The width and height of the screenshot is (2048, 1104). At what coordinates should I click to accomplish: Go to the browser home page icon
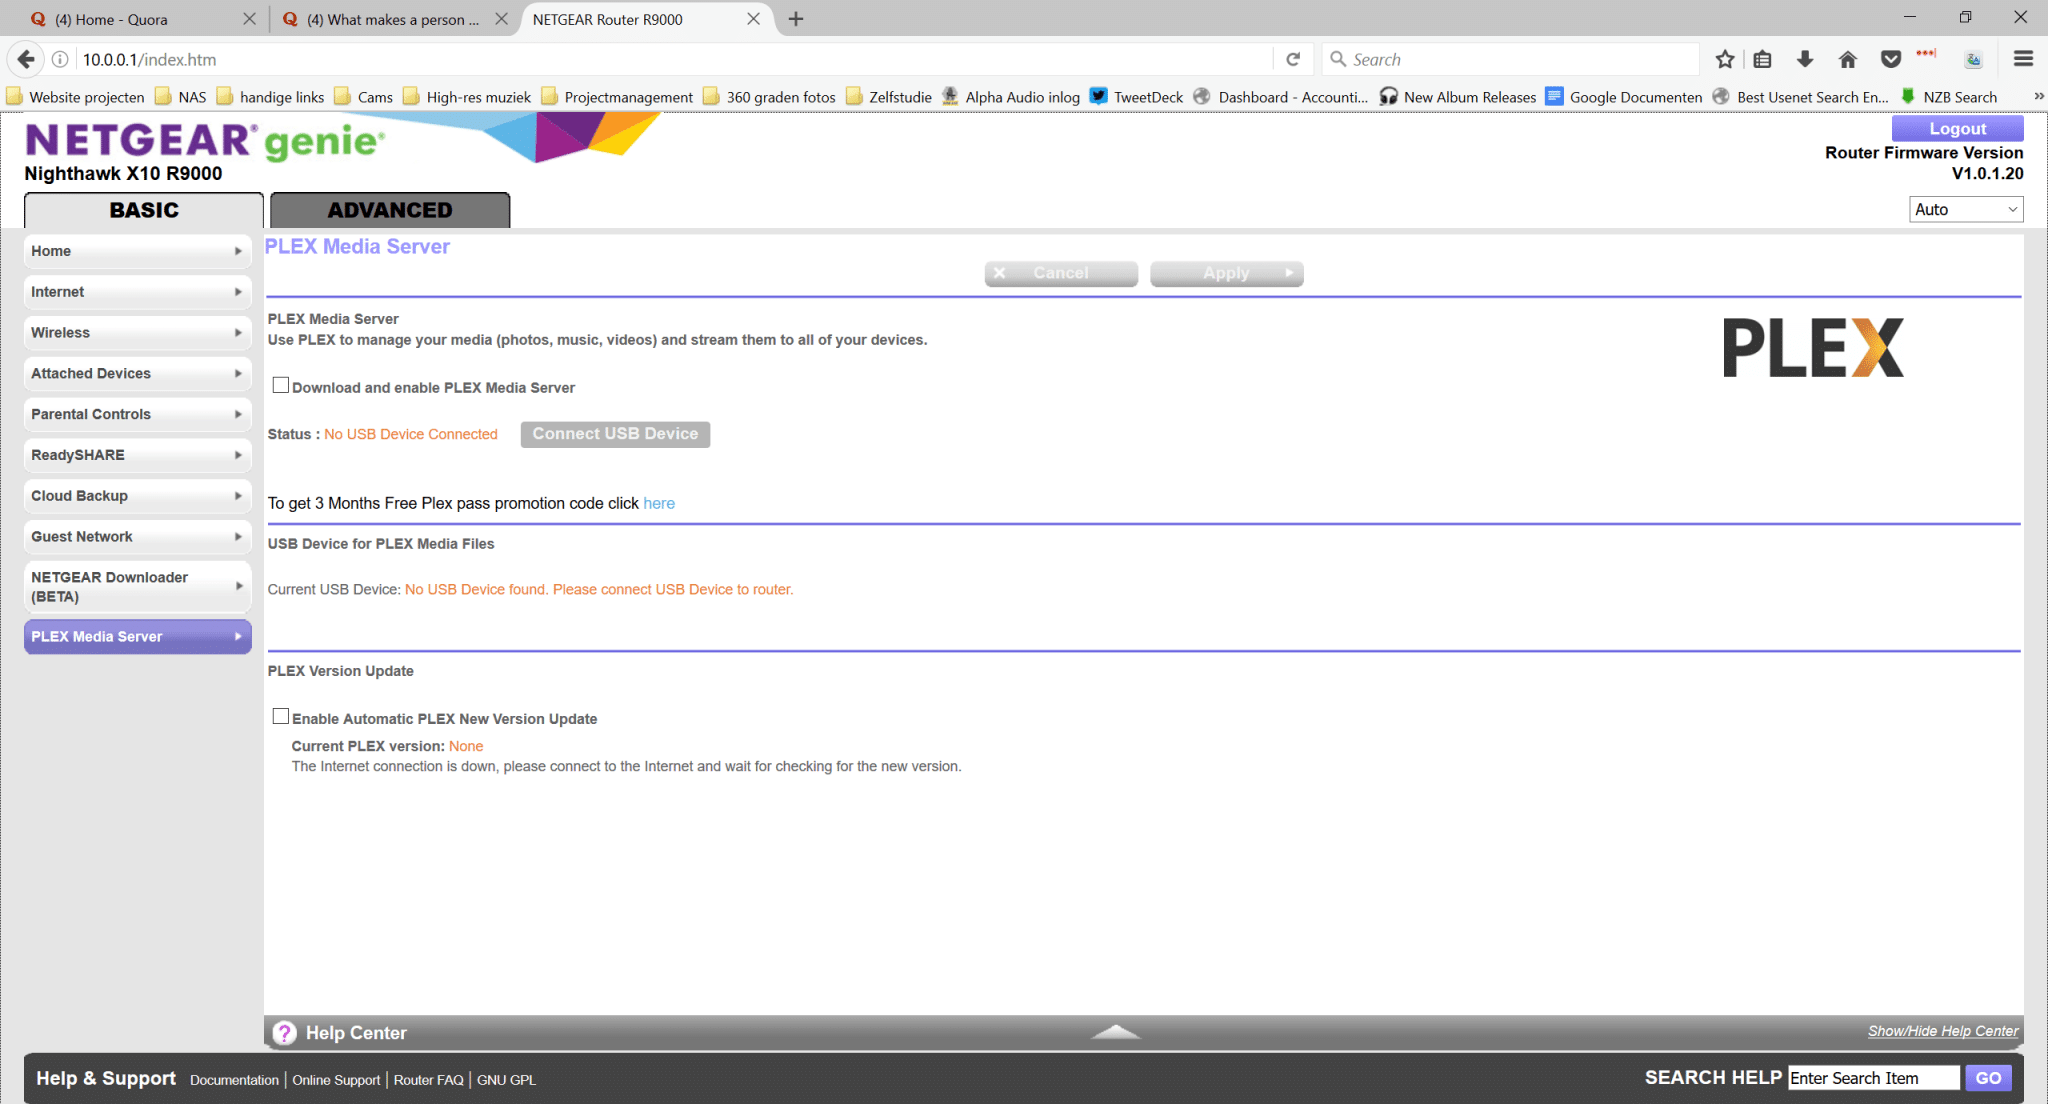point(1848,59)
